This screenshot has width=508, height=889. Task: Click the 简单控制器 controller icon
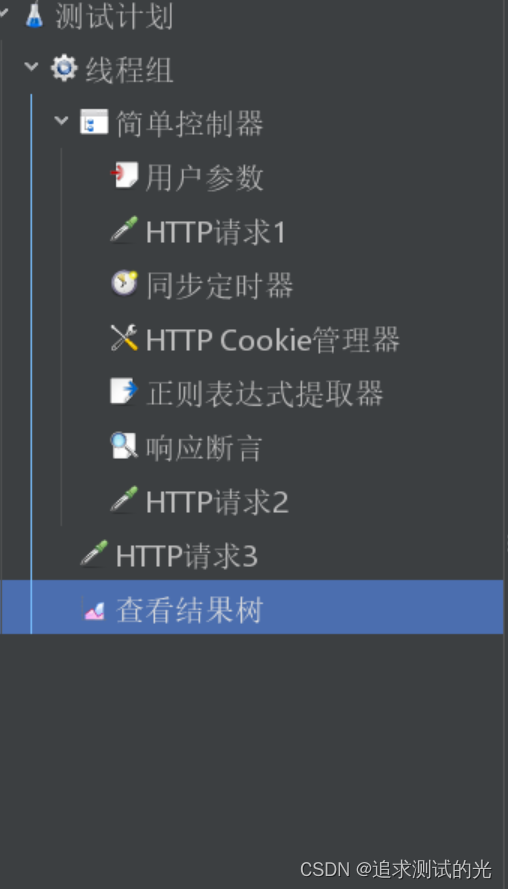click(x=94, y=121)
